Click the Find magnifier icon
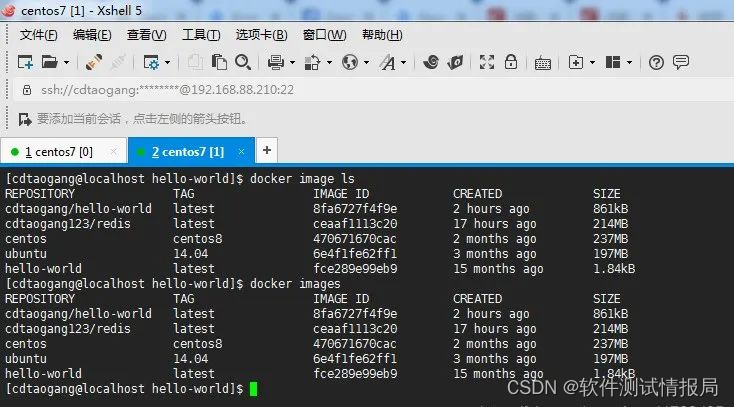This screenshot has width=734, height=407. tap(243, 62)
